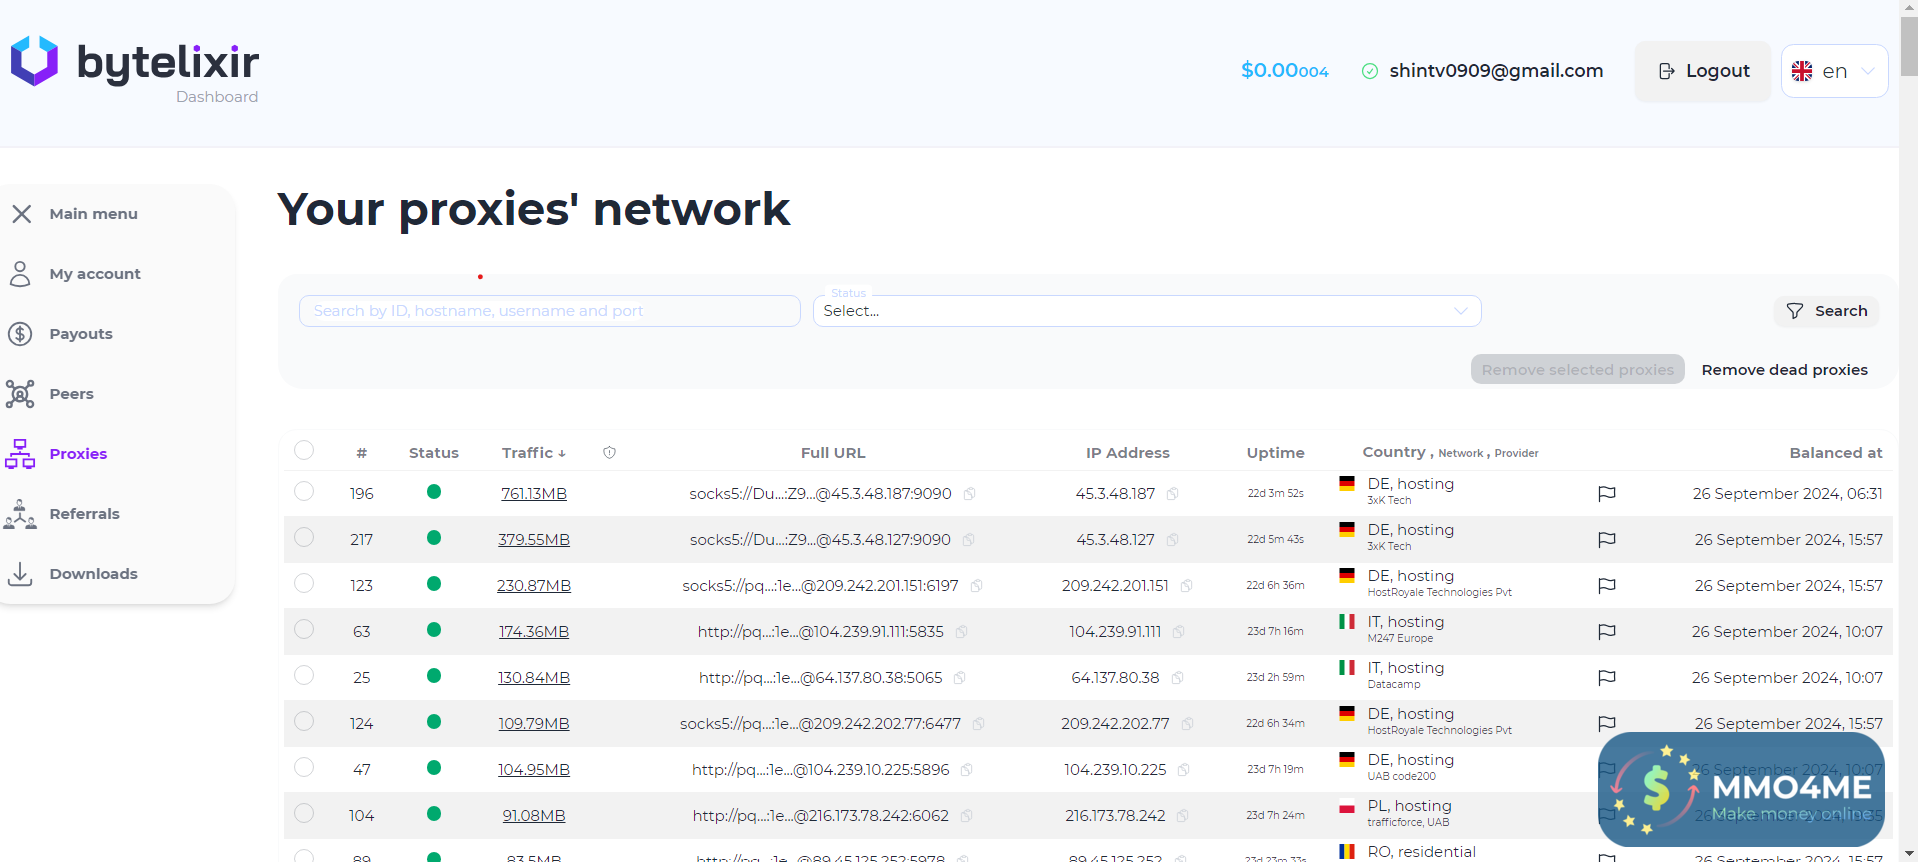
Task: Click the flag icon for proxy 196
Action: 1607,494
